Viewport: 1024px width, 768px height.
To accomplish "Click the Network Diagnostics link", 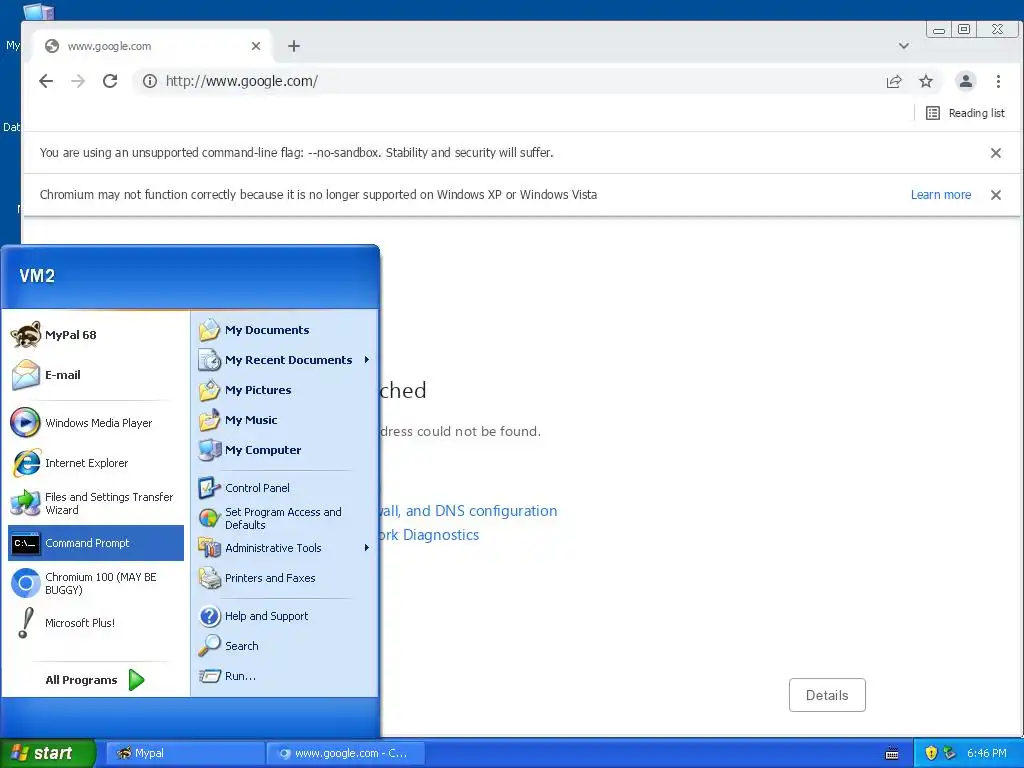I will pos(429,535).
